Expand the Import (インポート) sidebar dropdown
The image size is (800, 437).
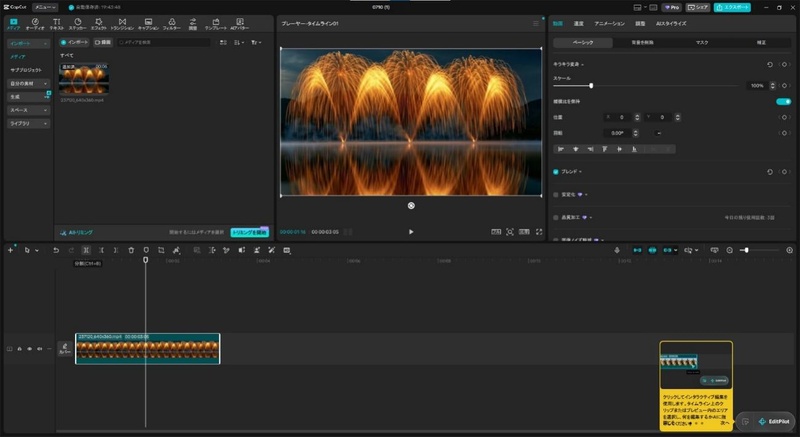[x=29, y=44]
